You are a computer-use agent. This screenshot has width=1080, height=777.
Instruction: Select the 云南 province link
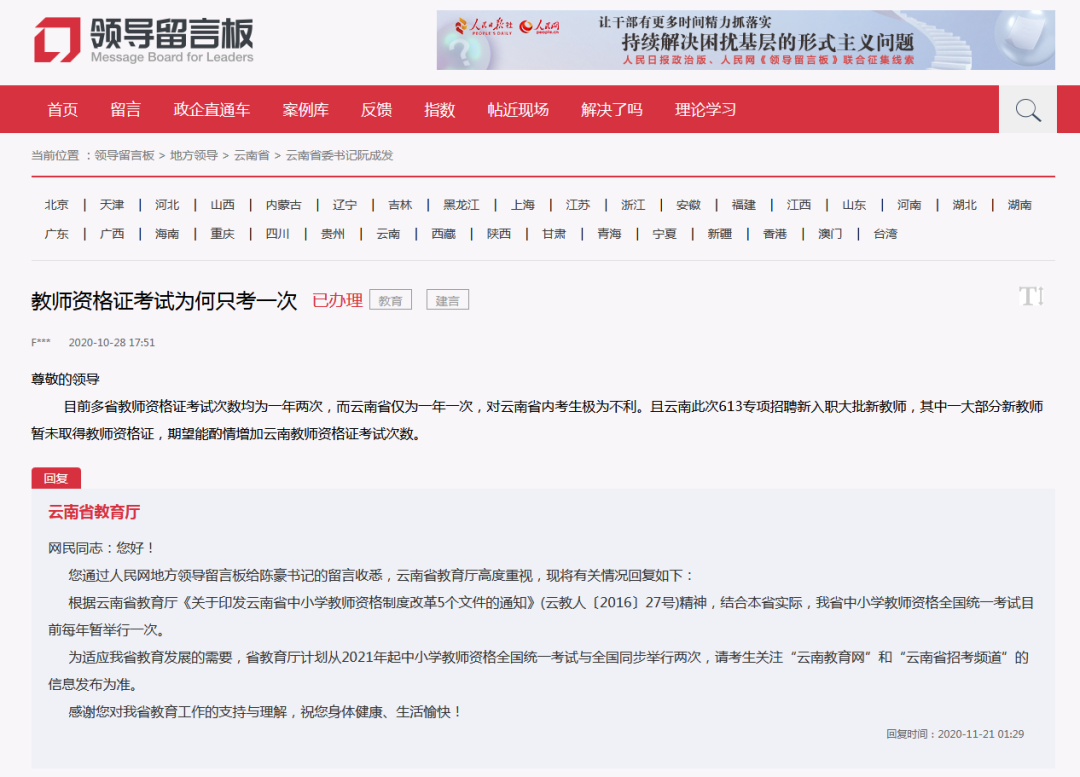click(388, 233)
